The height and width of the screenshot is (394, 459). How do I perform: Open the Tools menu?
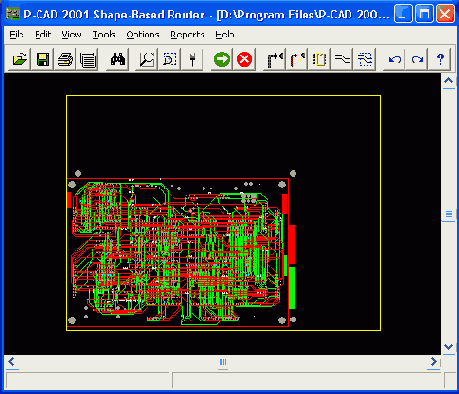104,34
